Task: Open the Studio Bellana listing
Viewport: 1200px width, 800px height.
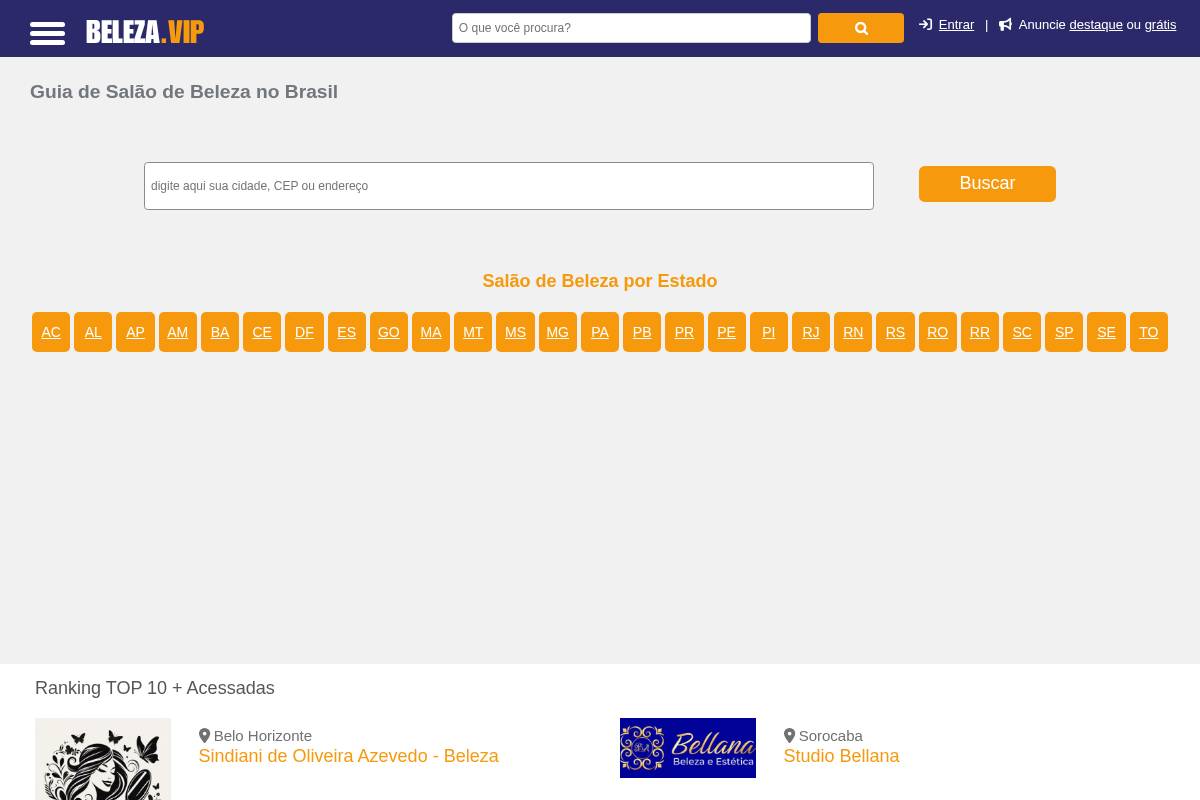Action: pyautogui.click(x=841, y=756)
